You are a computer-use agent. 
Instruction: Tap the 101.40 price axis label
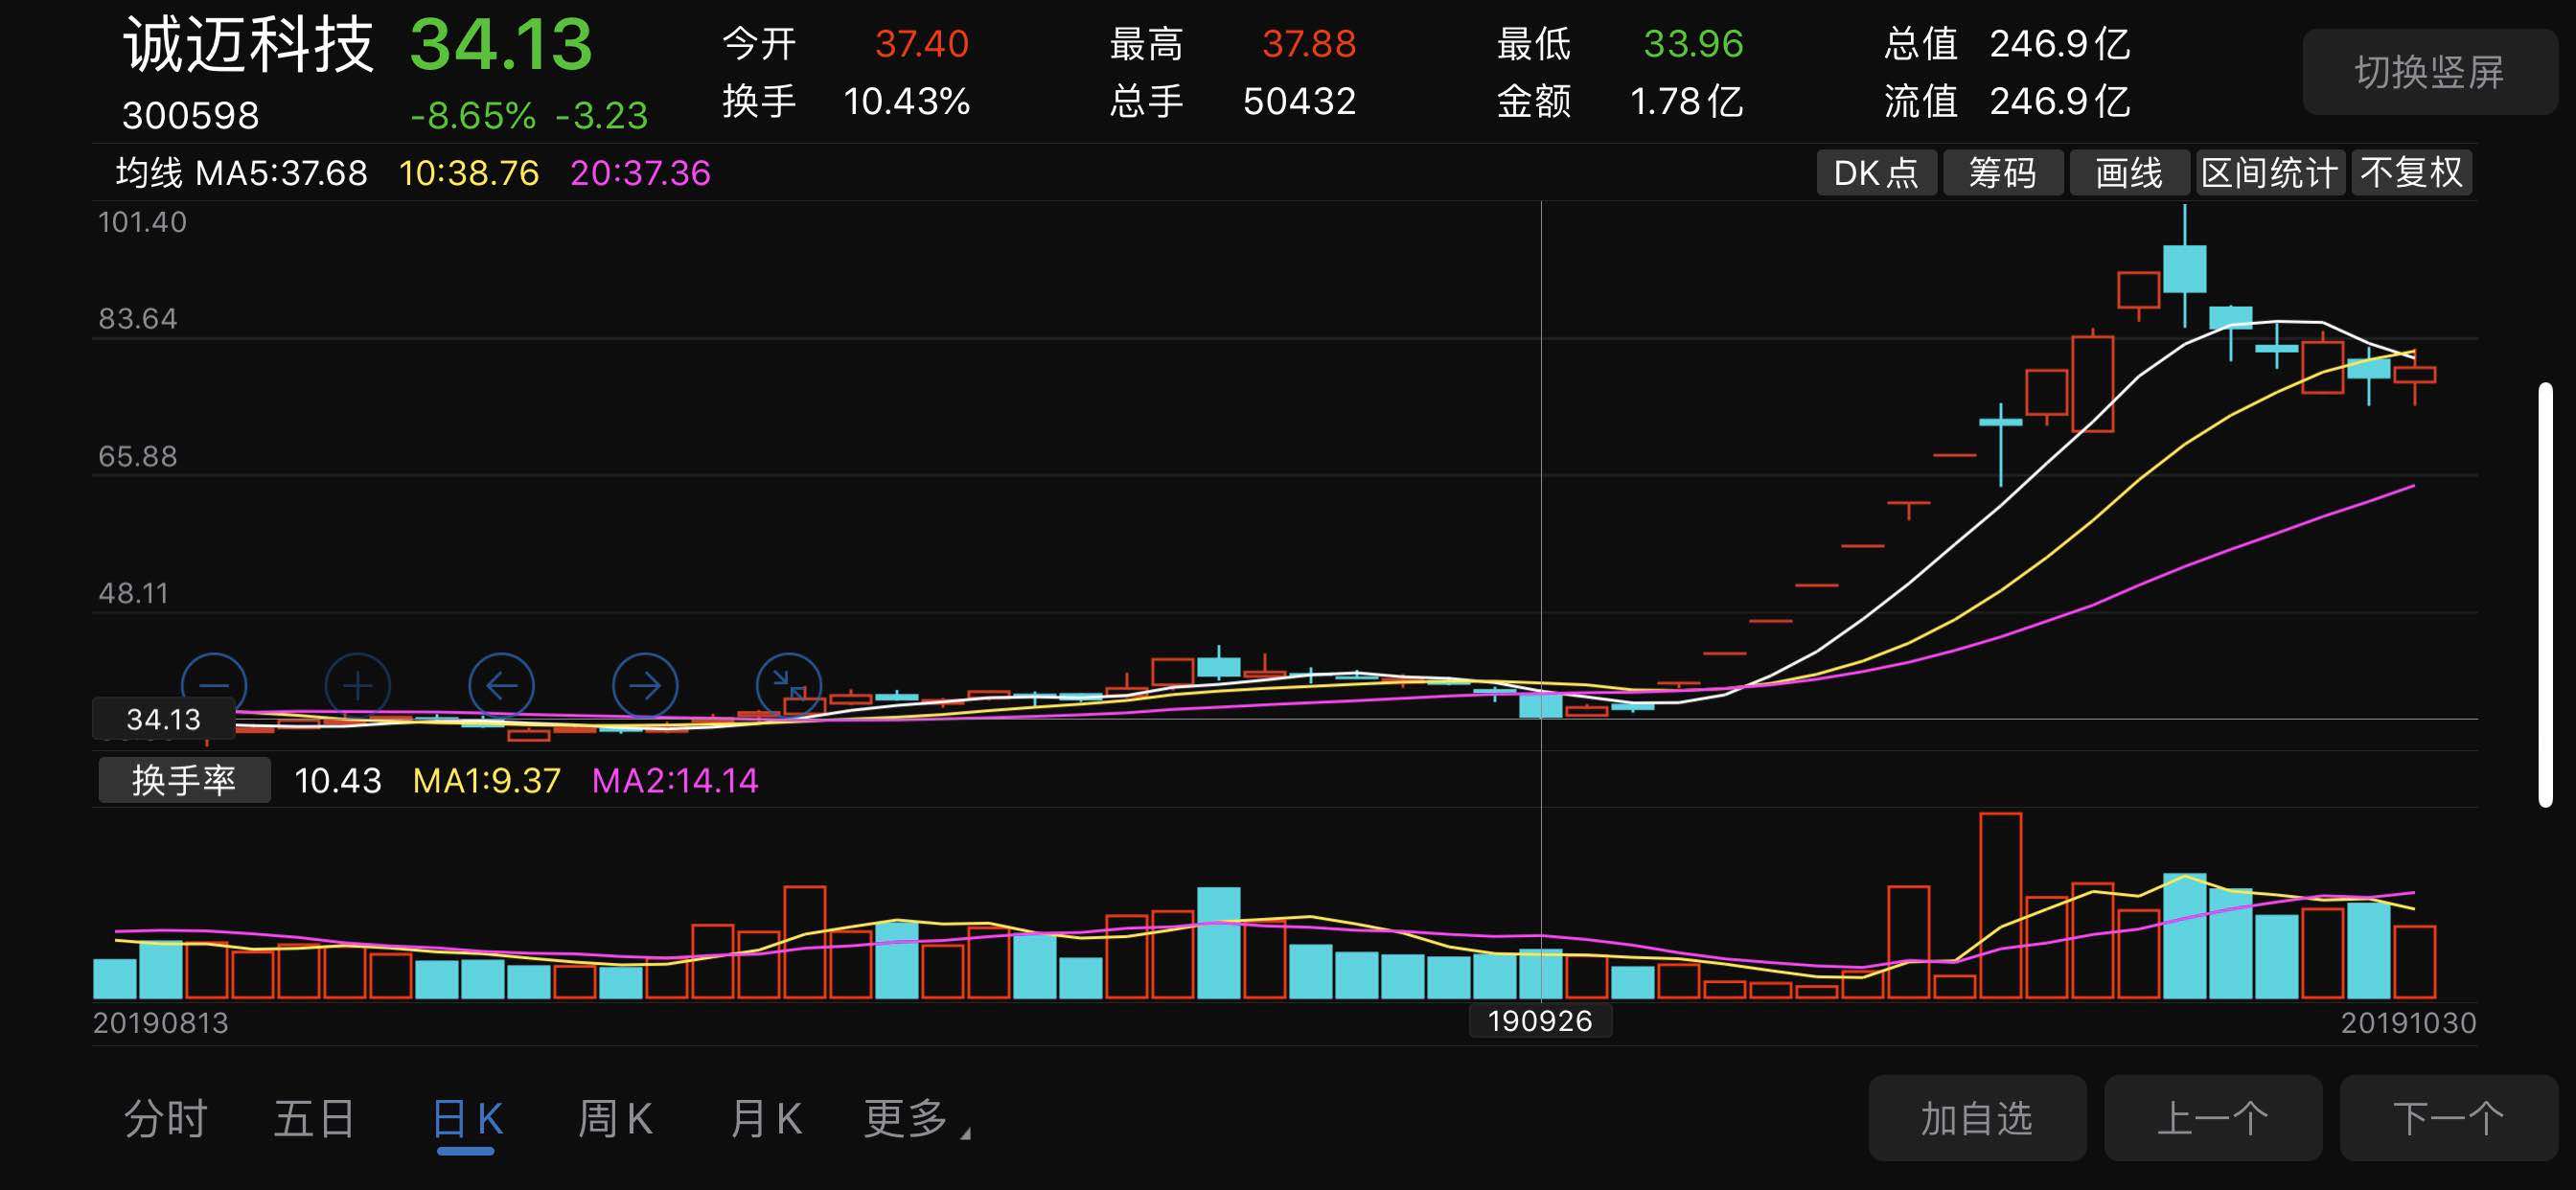tap(142, 222)
